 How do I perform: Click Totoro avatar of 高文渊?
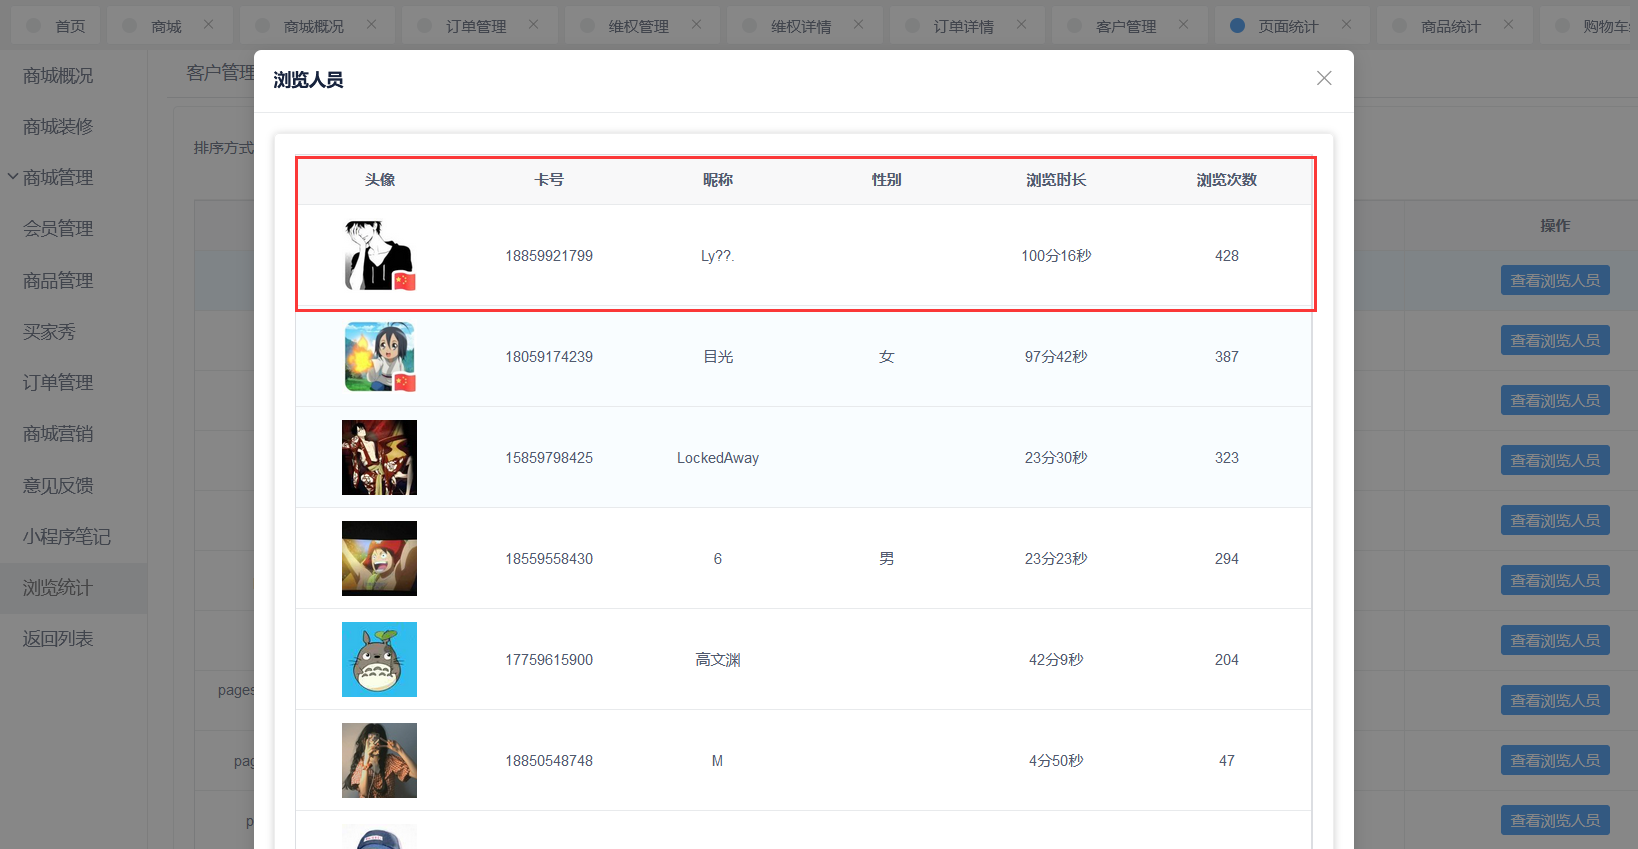point(379,659)
